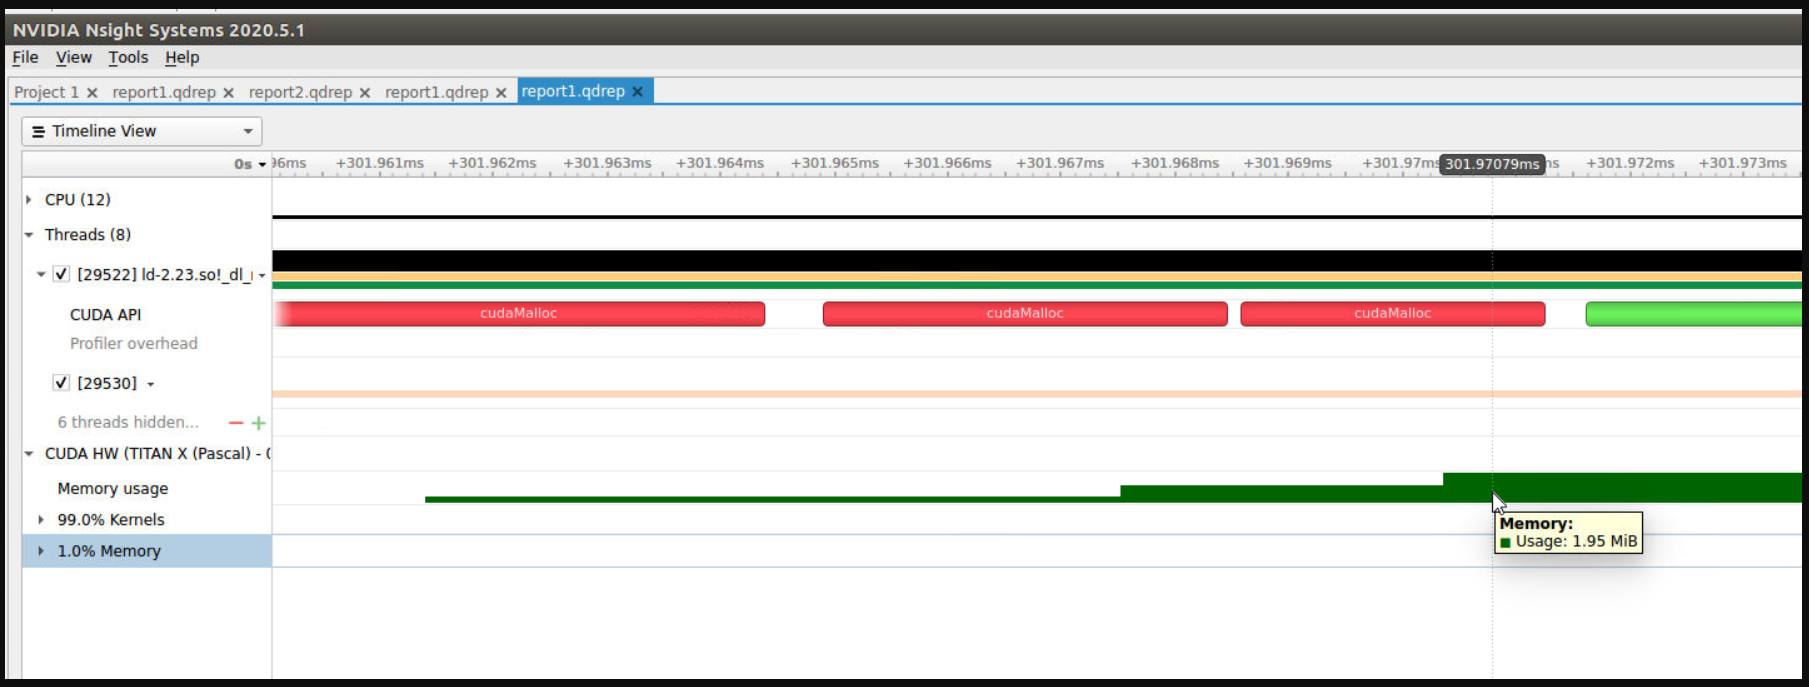Collapse the Threads (8) row
The width and height of the screenshot is (1809, 687).
pyautogui.click(x=29, y=235)
